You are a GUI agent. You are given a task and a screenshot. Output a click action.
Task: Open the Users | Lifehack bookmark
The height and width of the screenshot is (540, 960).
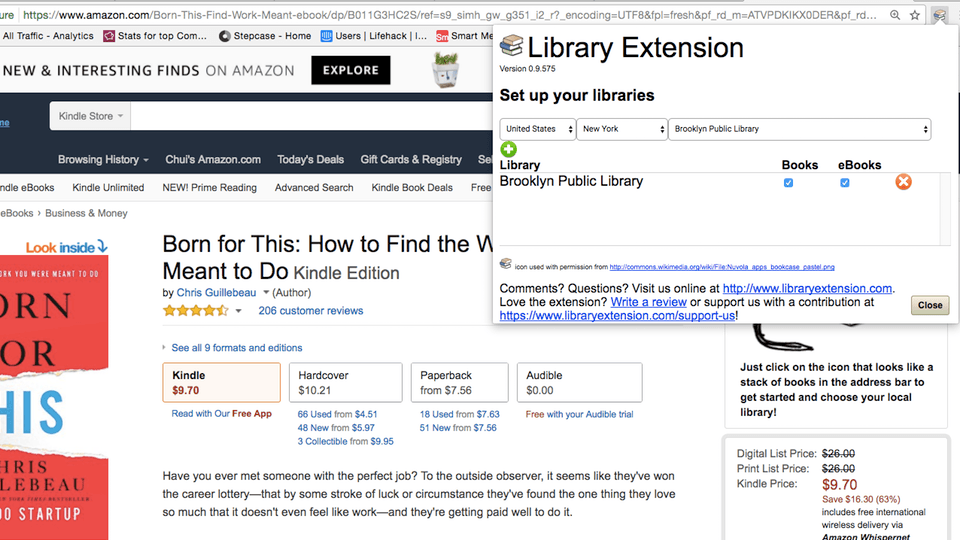click(373, 36)
